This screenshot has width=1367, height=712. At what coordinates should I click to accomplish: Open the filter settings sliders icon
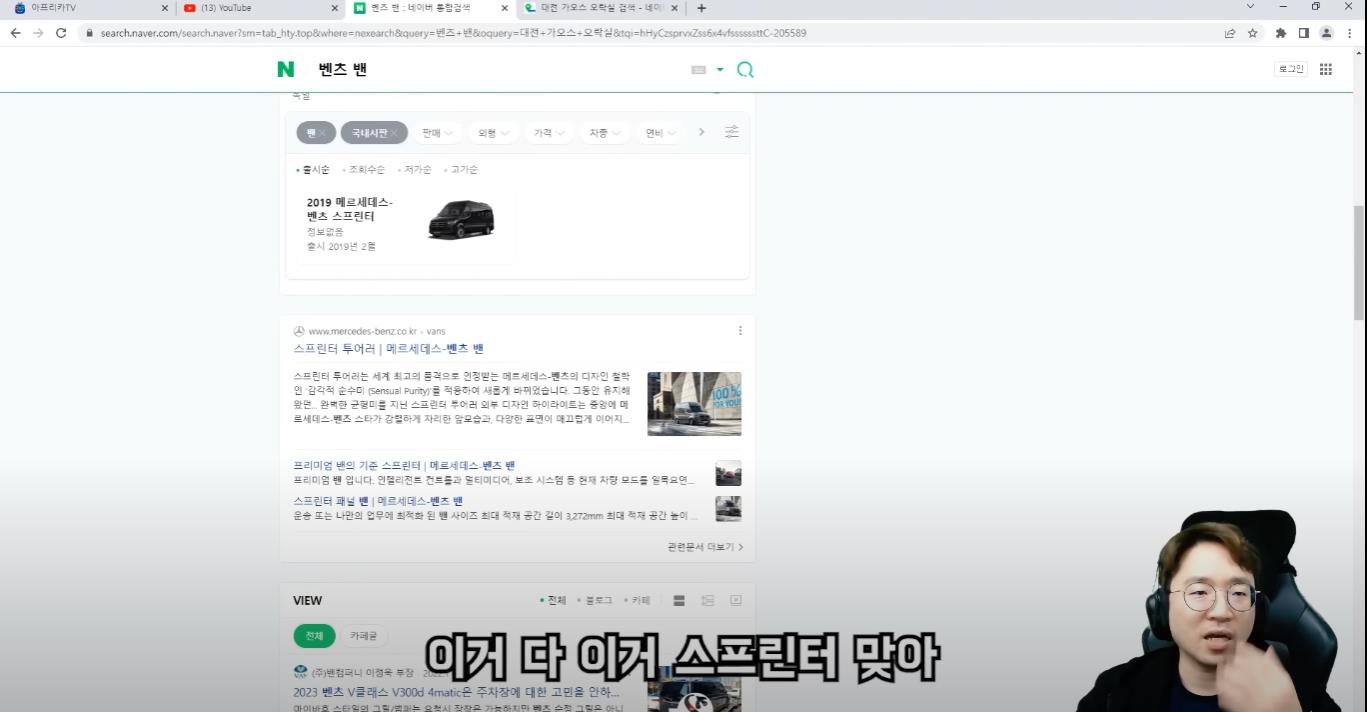tap(732, 132)
